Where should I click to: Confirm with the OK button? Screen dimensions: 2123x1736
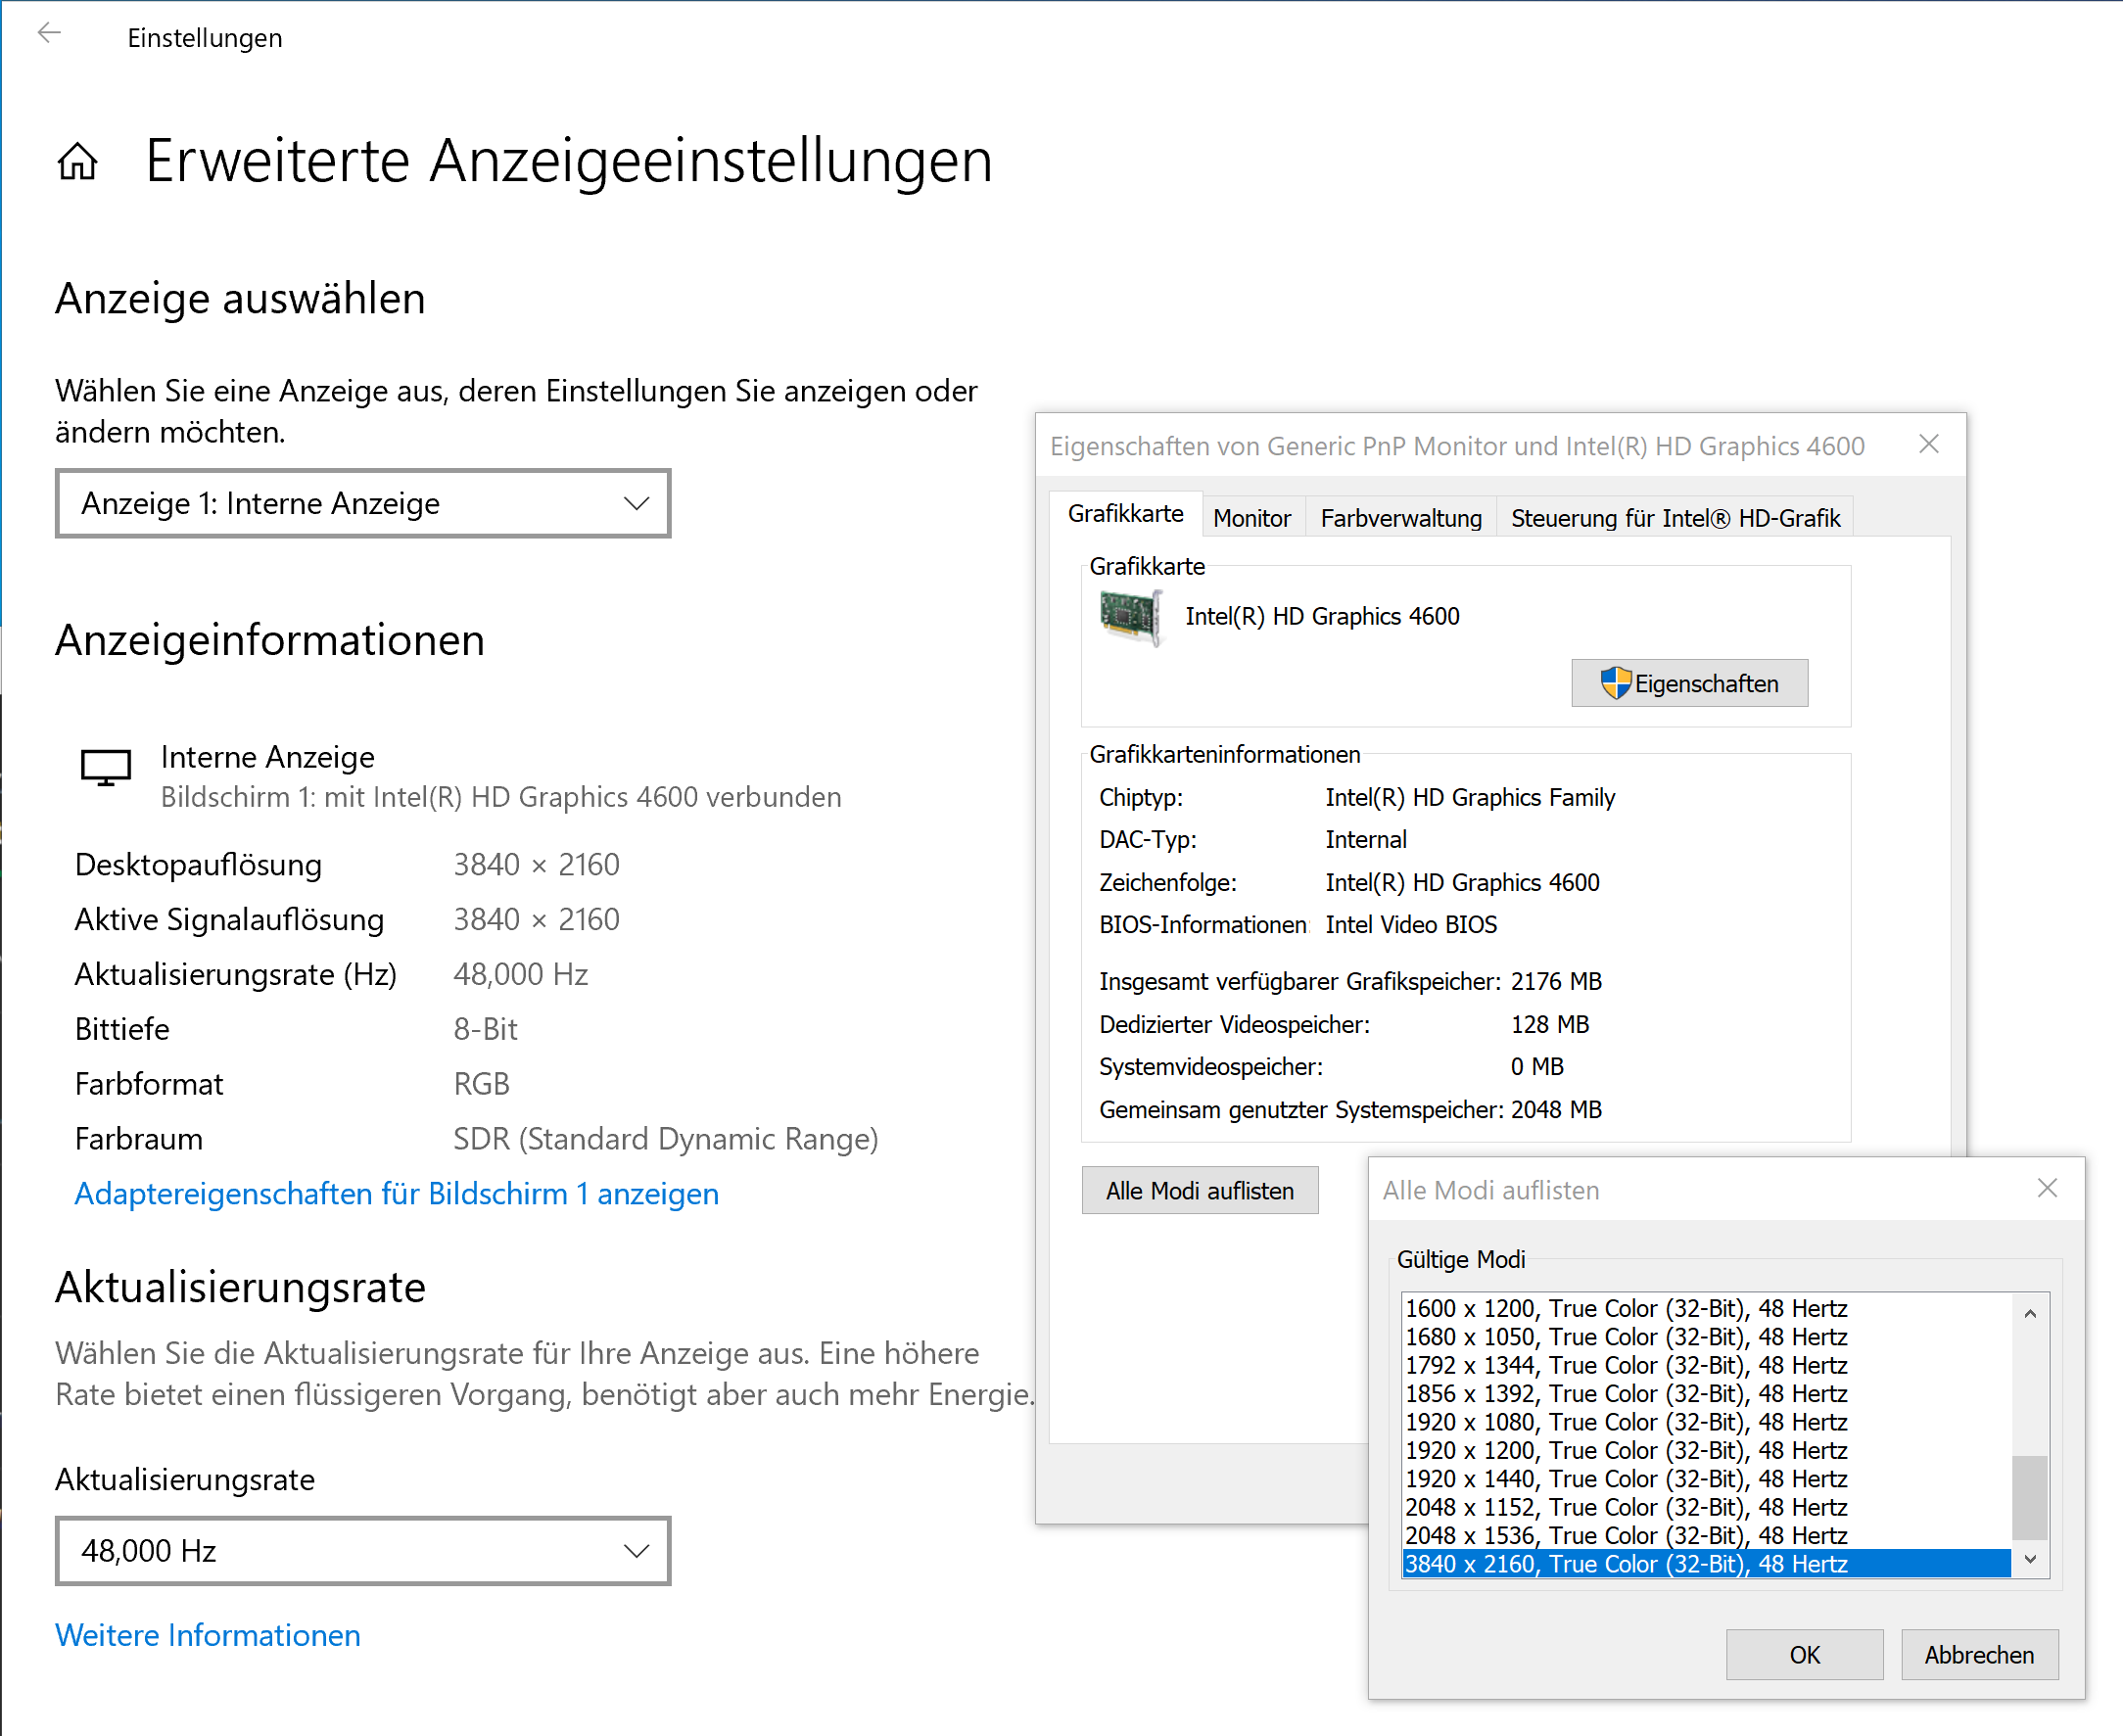tap(1804, 1655)
